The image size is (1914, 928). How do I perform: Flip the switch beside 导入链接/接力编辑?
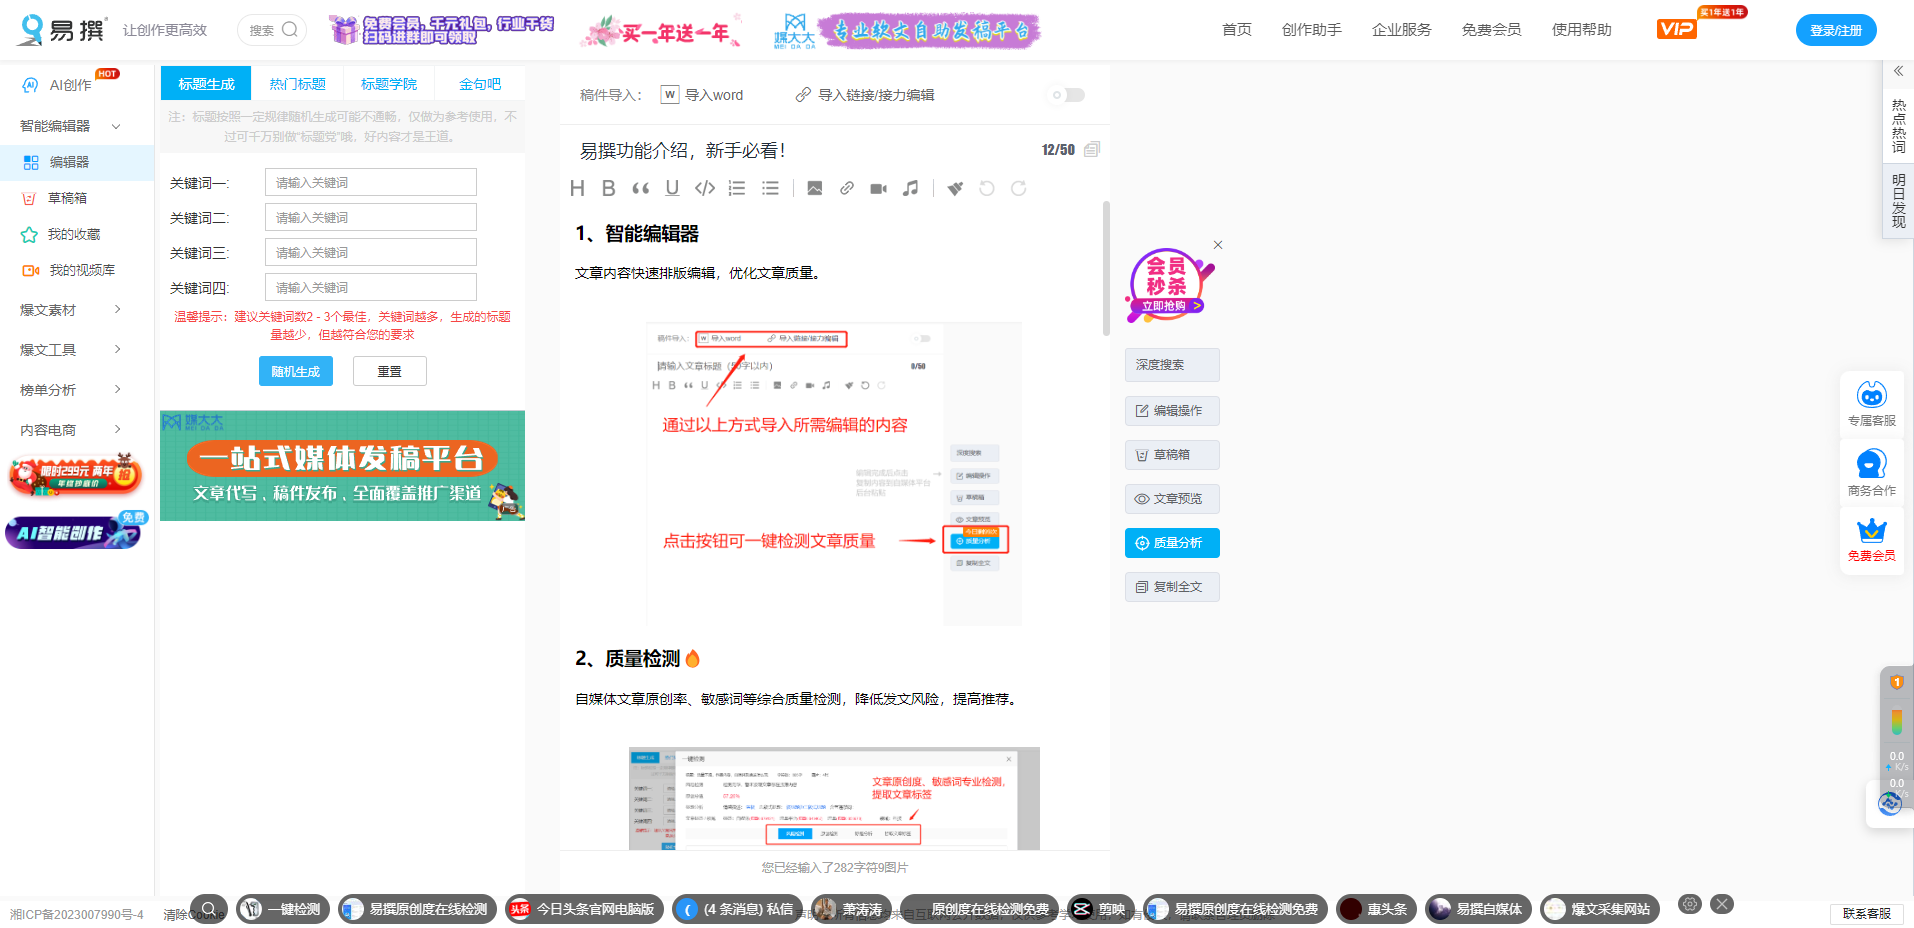click(x=1064, y=94)
